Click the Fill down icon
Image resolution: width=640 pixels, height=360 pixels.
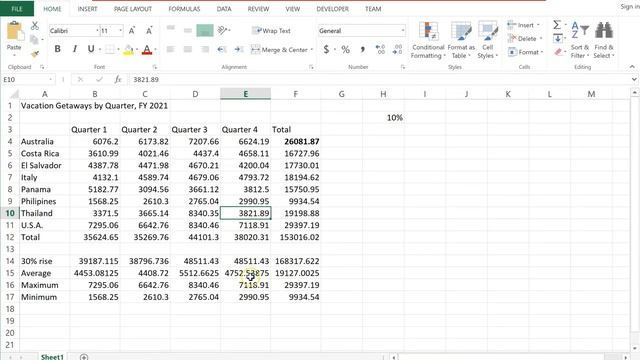pyautogui.click(x=558, y=39)
